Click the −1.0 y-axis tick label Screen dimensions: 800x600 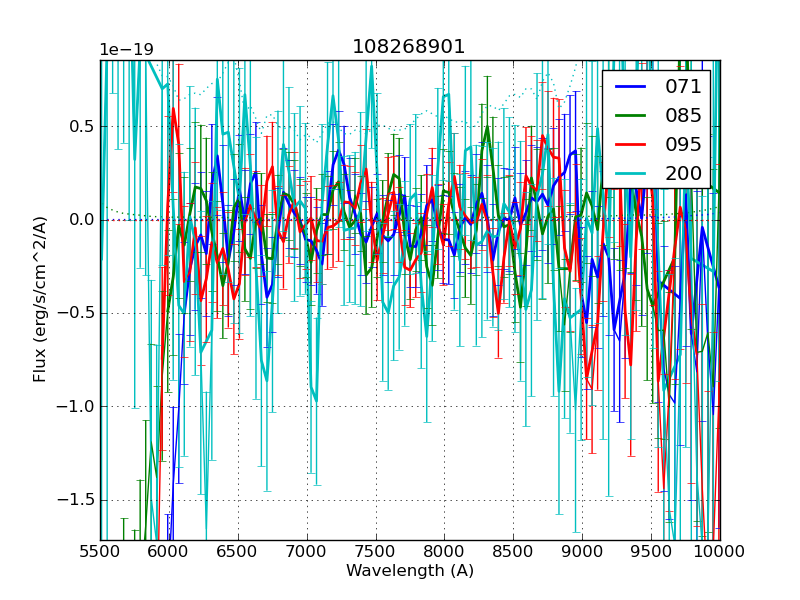(75, 407)
